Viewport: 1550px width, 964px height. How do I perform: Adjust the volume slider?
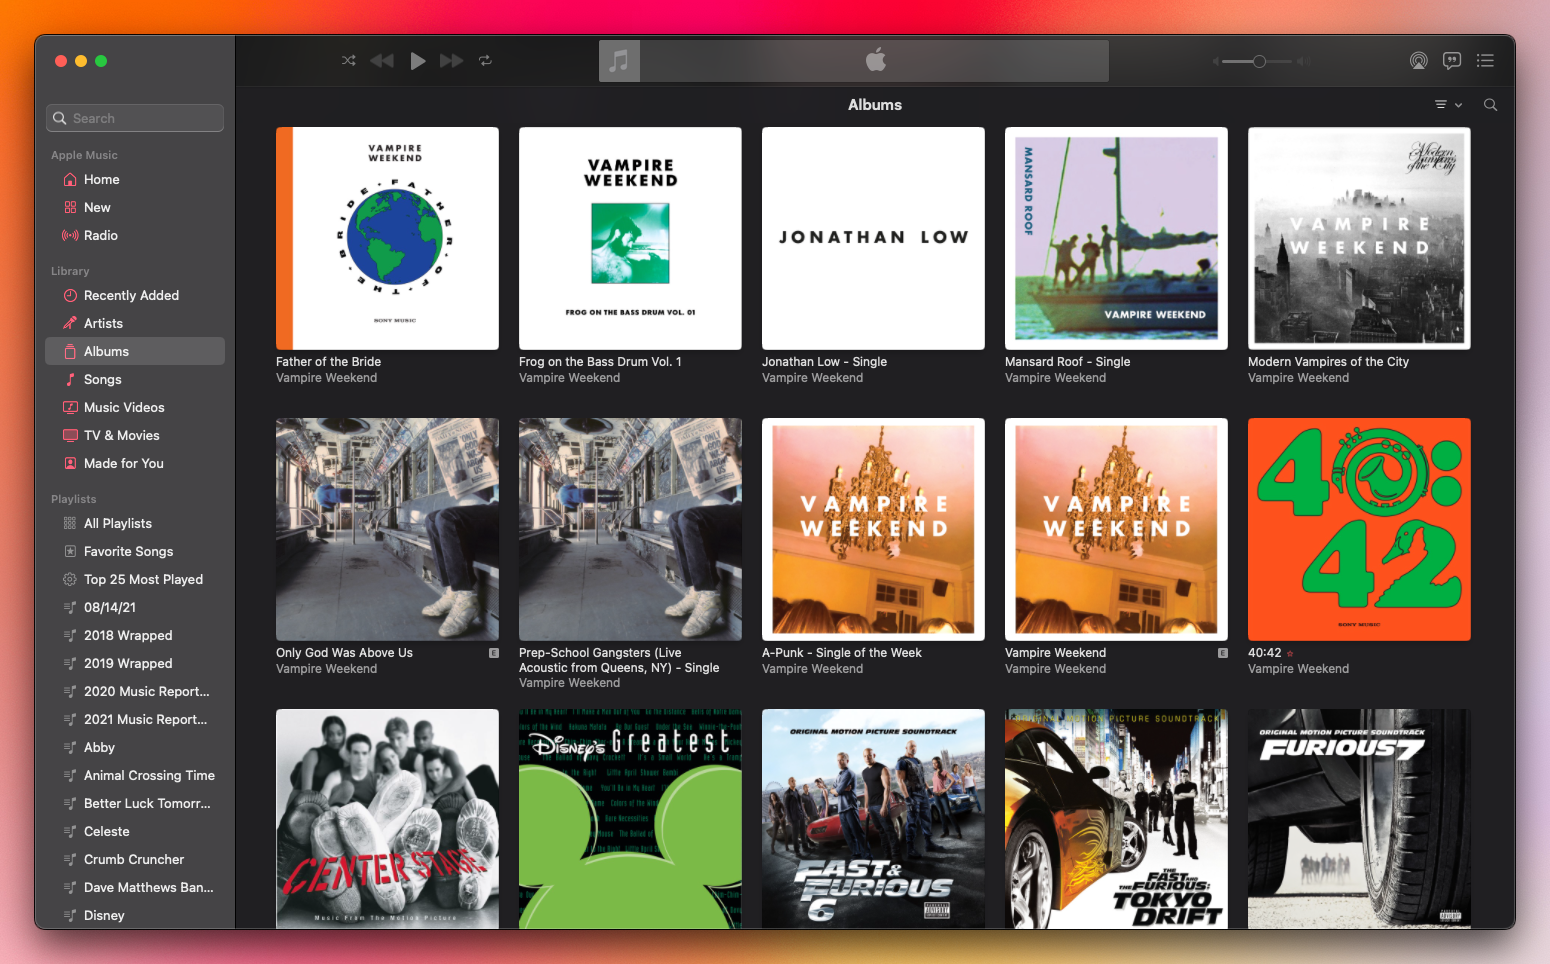coord(1258,61)
